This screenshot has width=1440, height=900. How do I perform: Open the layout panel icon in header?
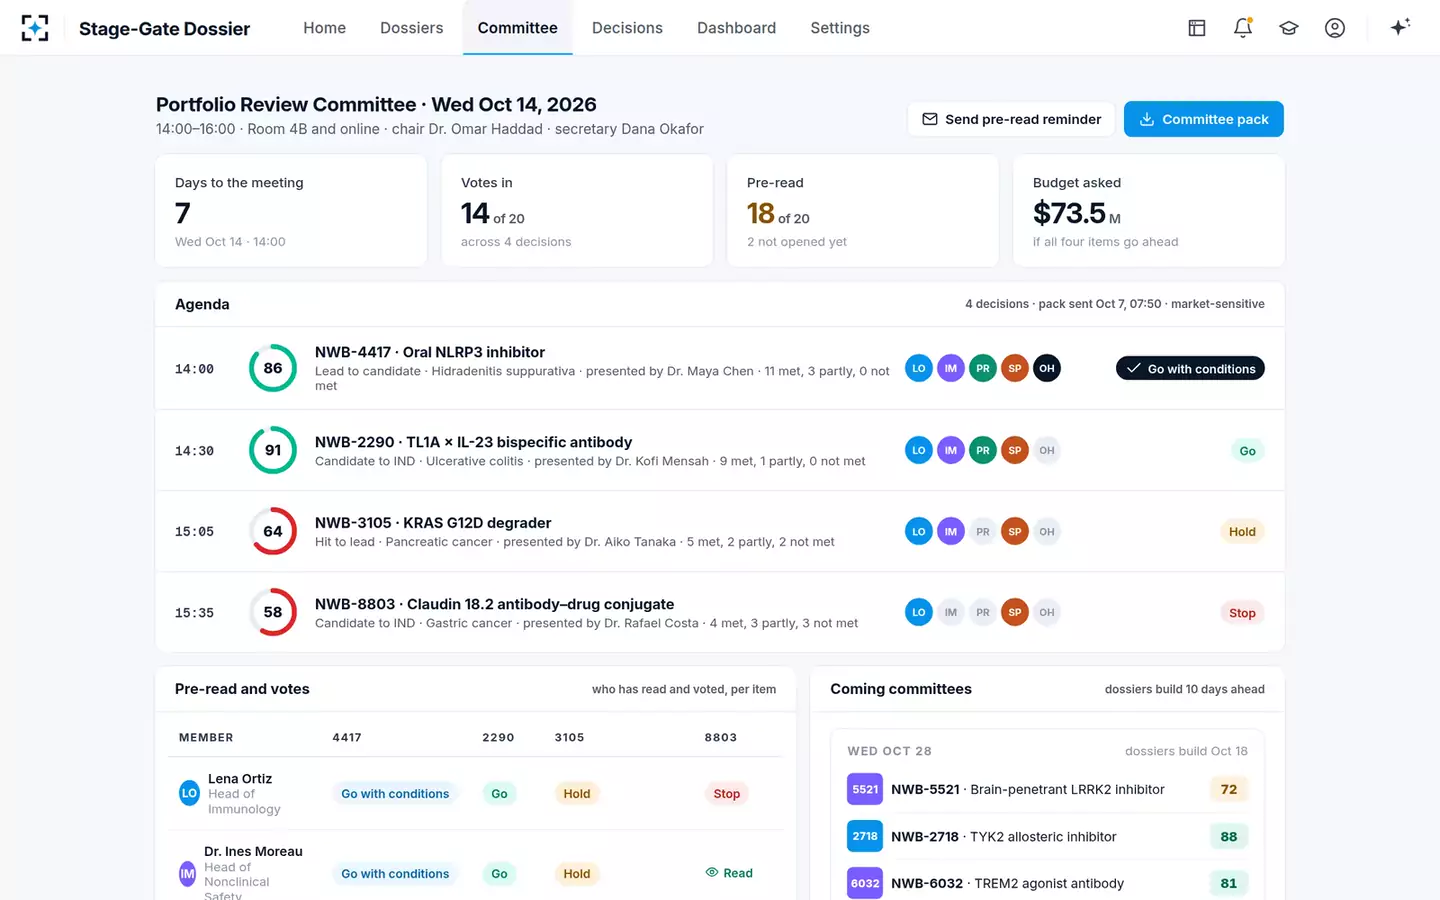click(1197, 28)
